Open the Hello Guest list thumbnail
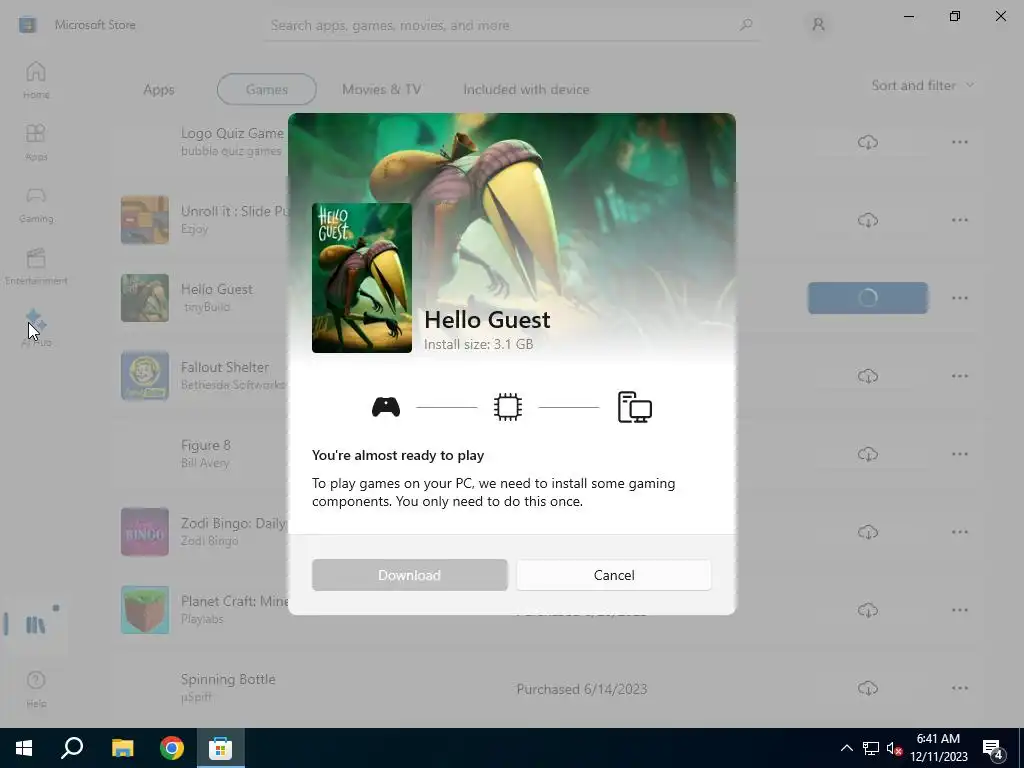Viewport: 1024px width, 768px height. 145,298
